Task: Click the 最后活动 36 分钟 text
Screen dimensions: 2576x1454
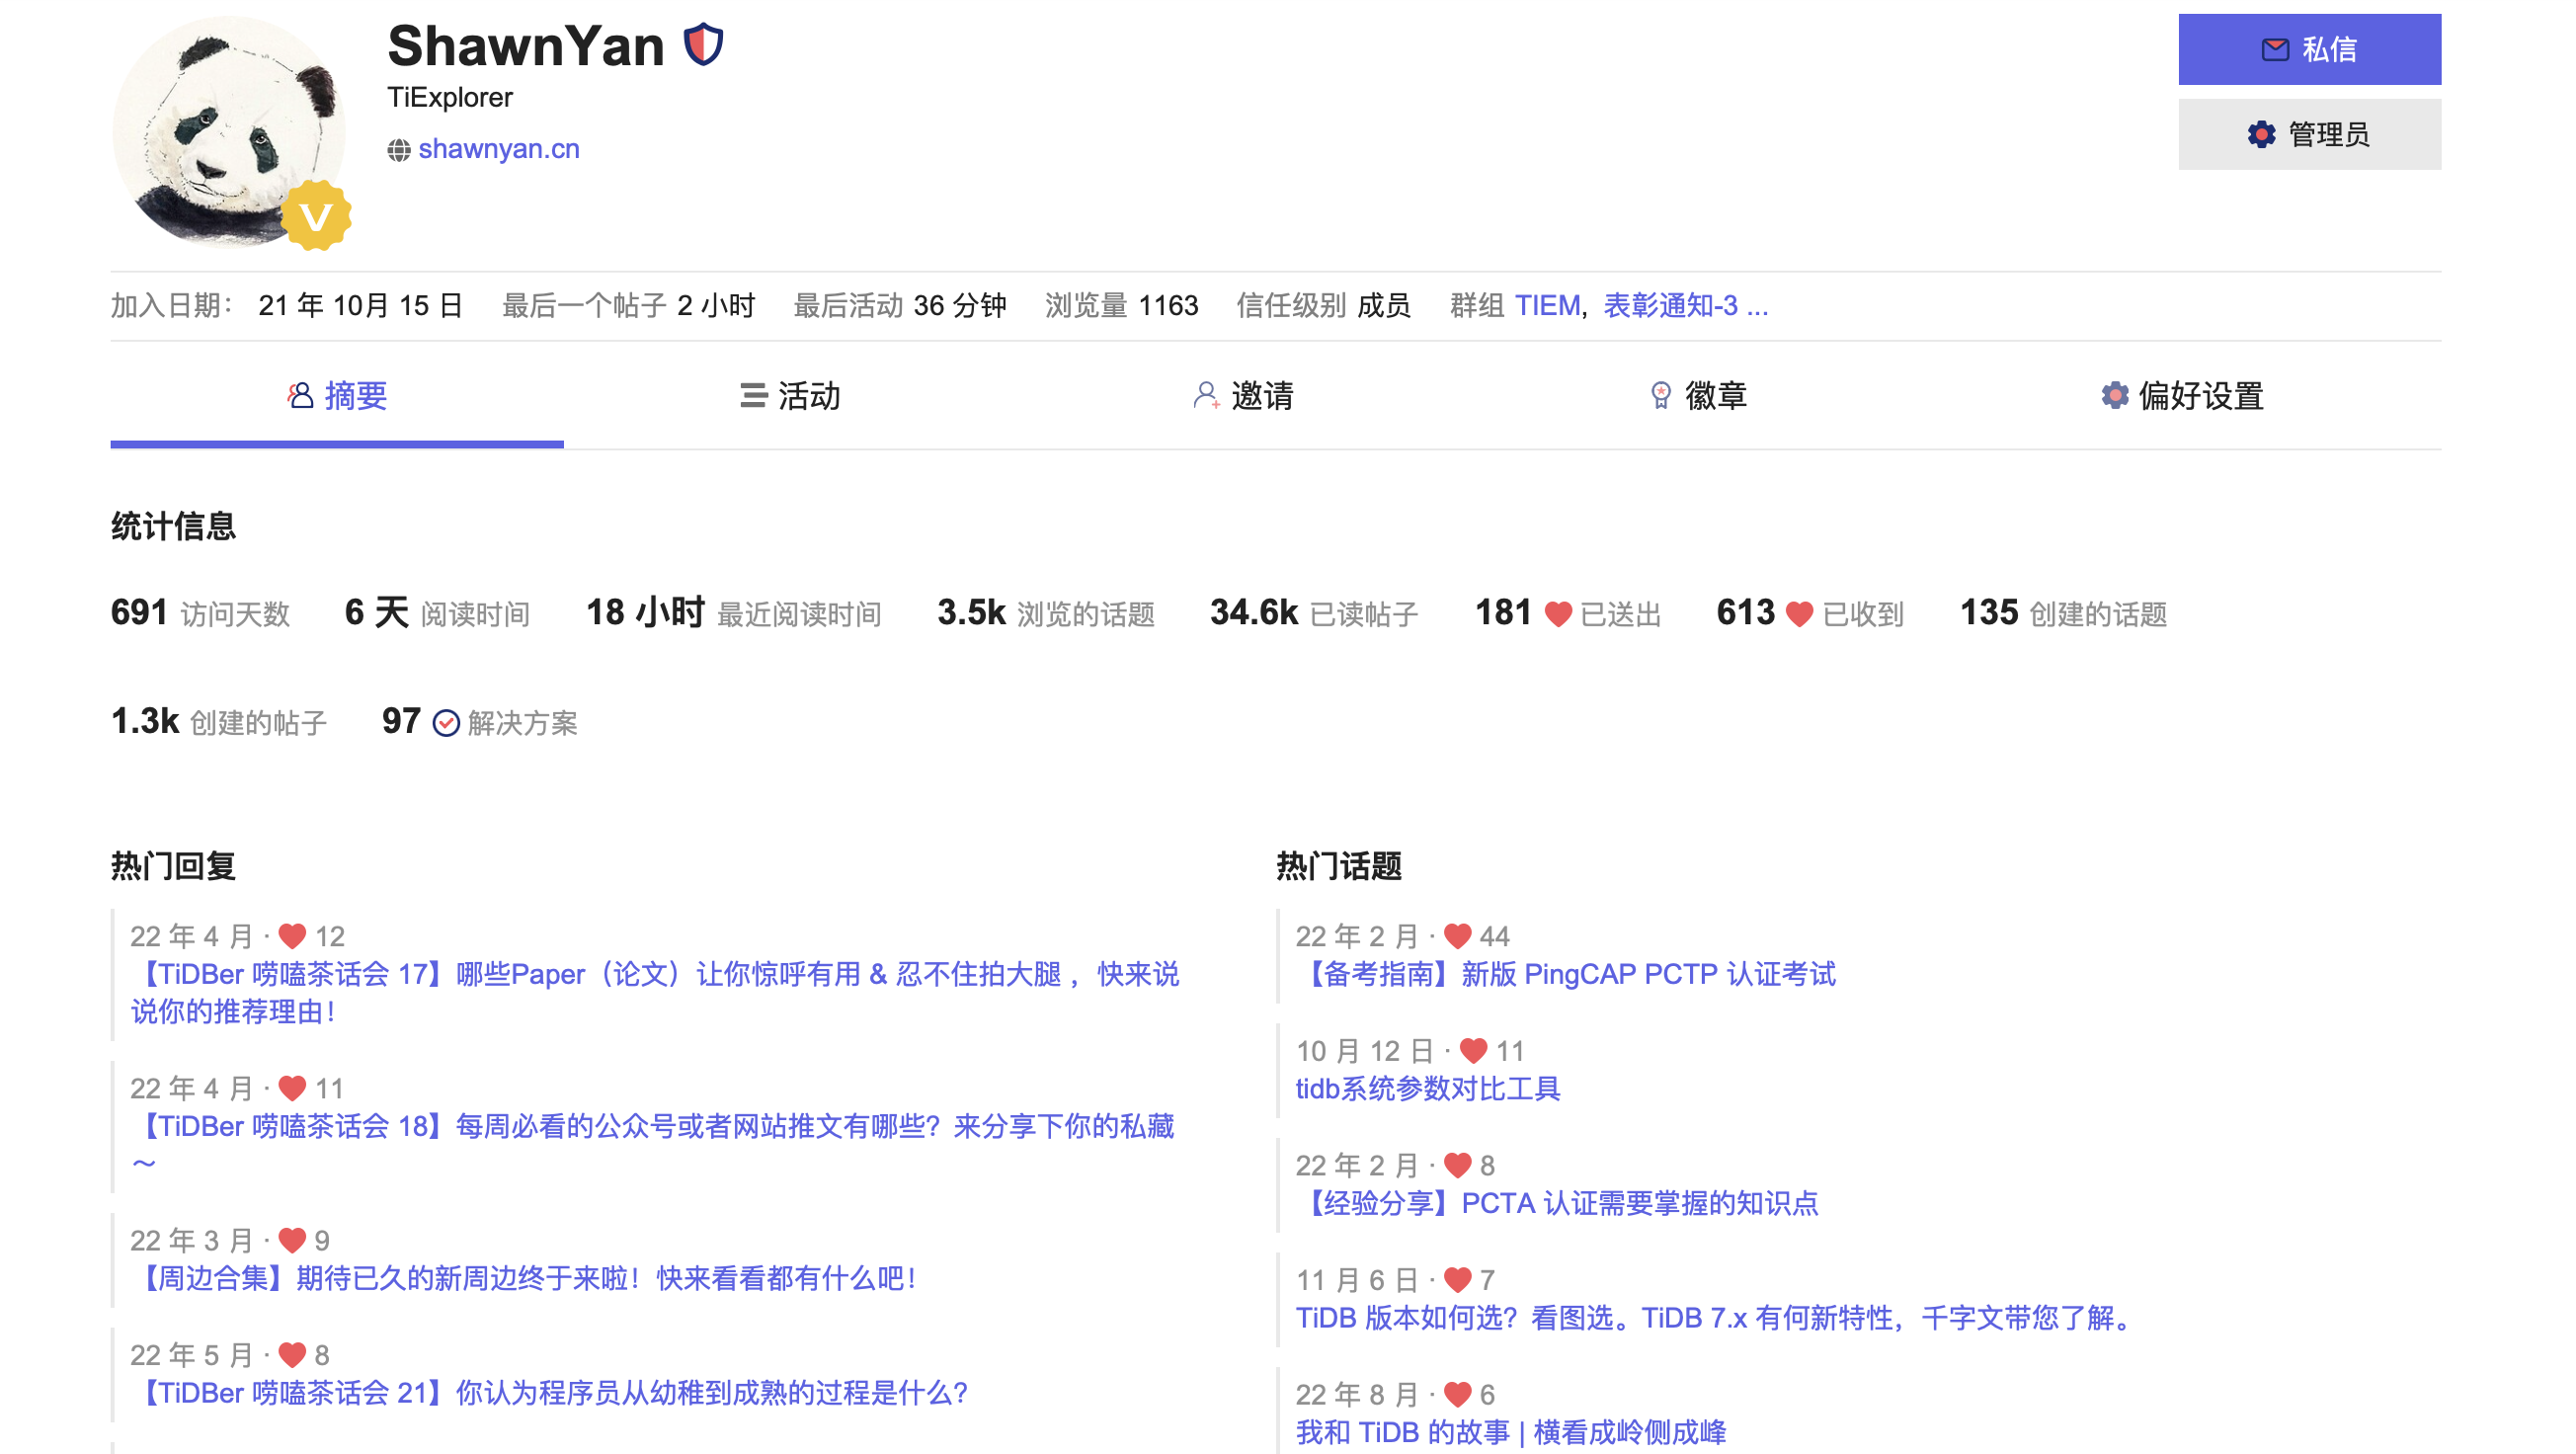Action: 899,305
